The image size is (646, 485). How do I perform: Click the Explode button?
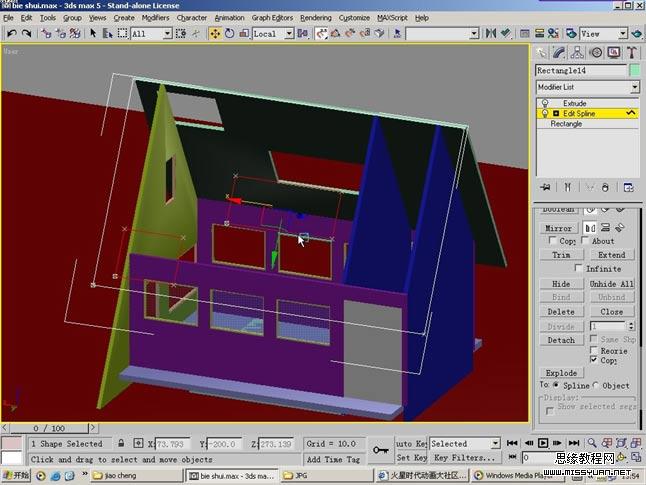(x=561, y=373)
